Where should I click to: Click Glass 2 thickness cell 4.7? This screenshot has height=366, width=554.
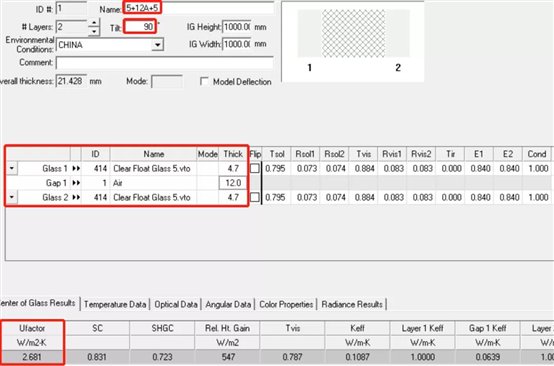coord(233,197)
